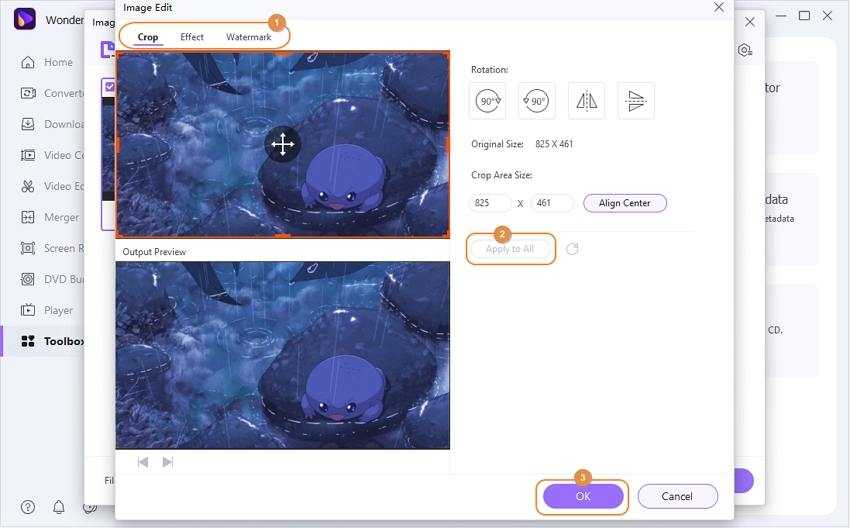Confirm edits with the OK button
The height and width of the screenshot is (528, 850).
583,496
